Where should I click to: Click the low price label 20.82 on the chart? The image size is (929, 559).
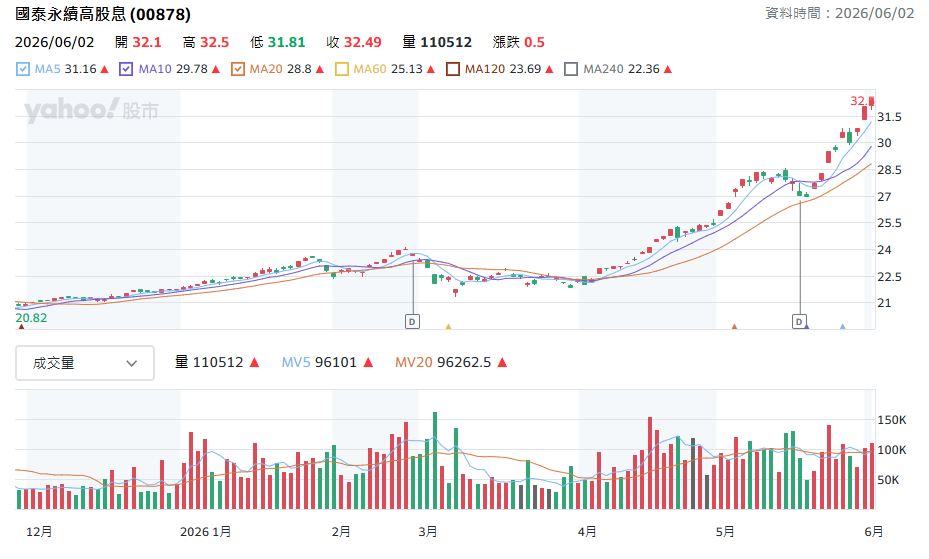tap(31, 318)
